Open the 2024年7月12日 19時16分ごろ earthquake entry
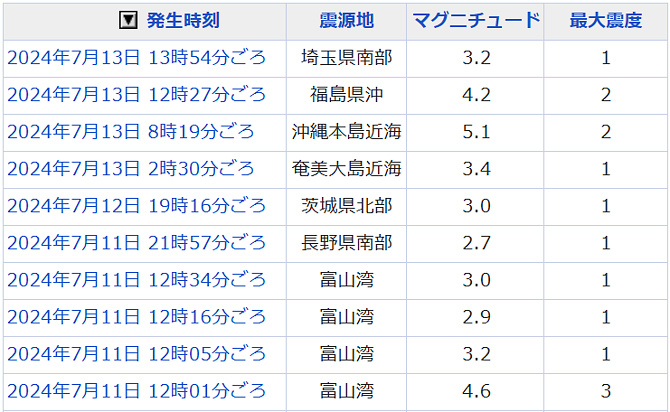 click(137, 206)
